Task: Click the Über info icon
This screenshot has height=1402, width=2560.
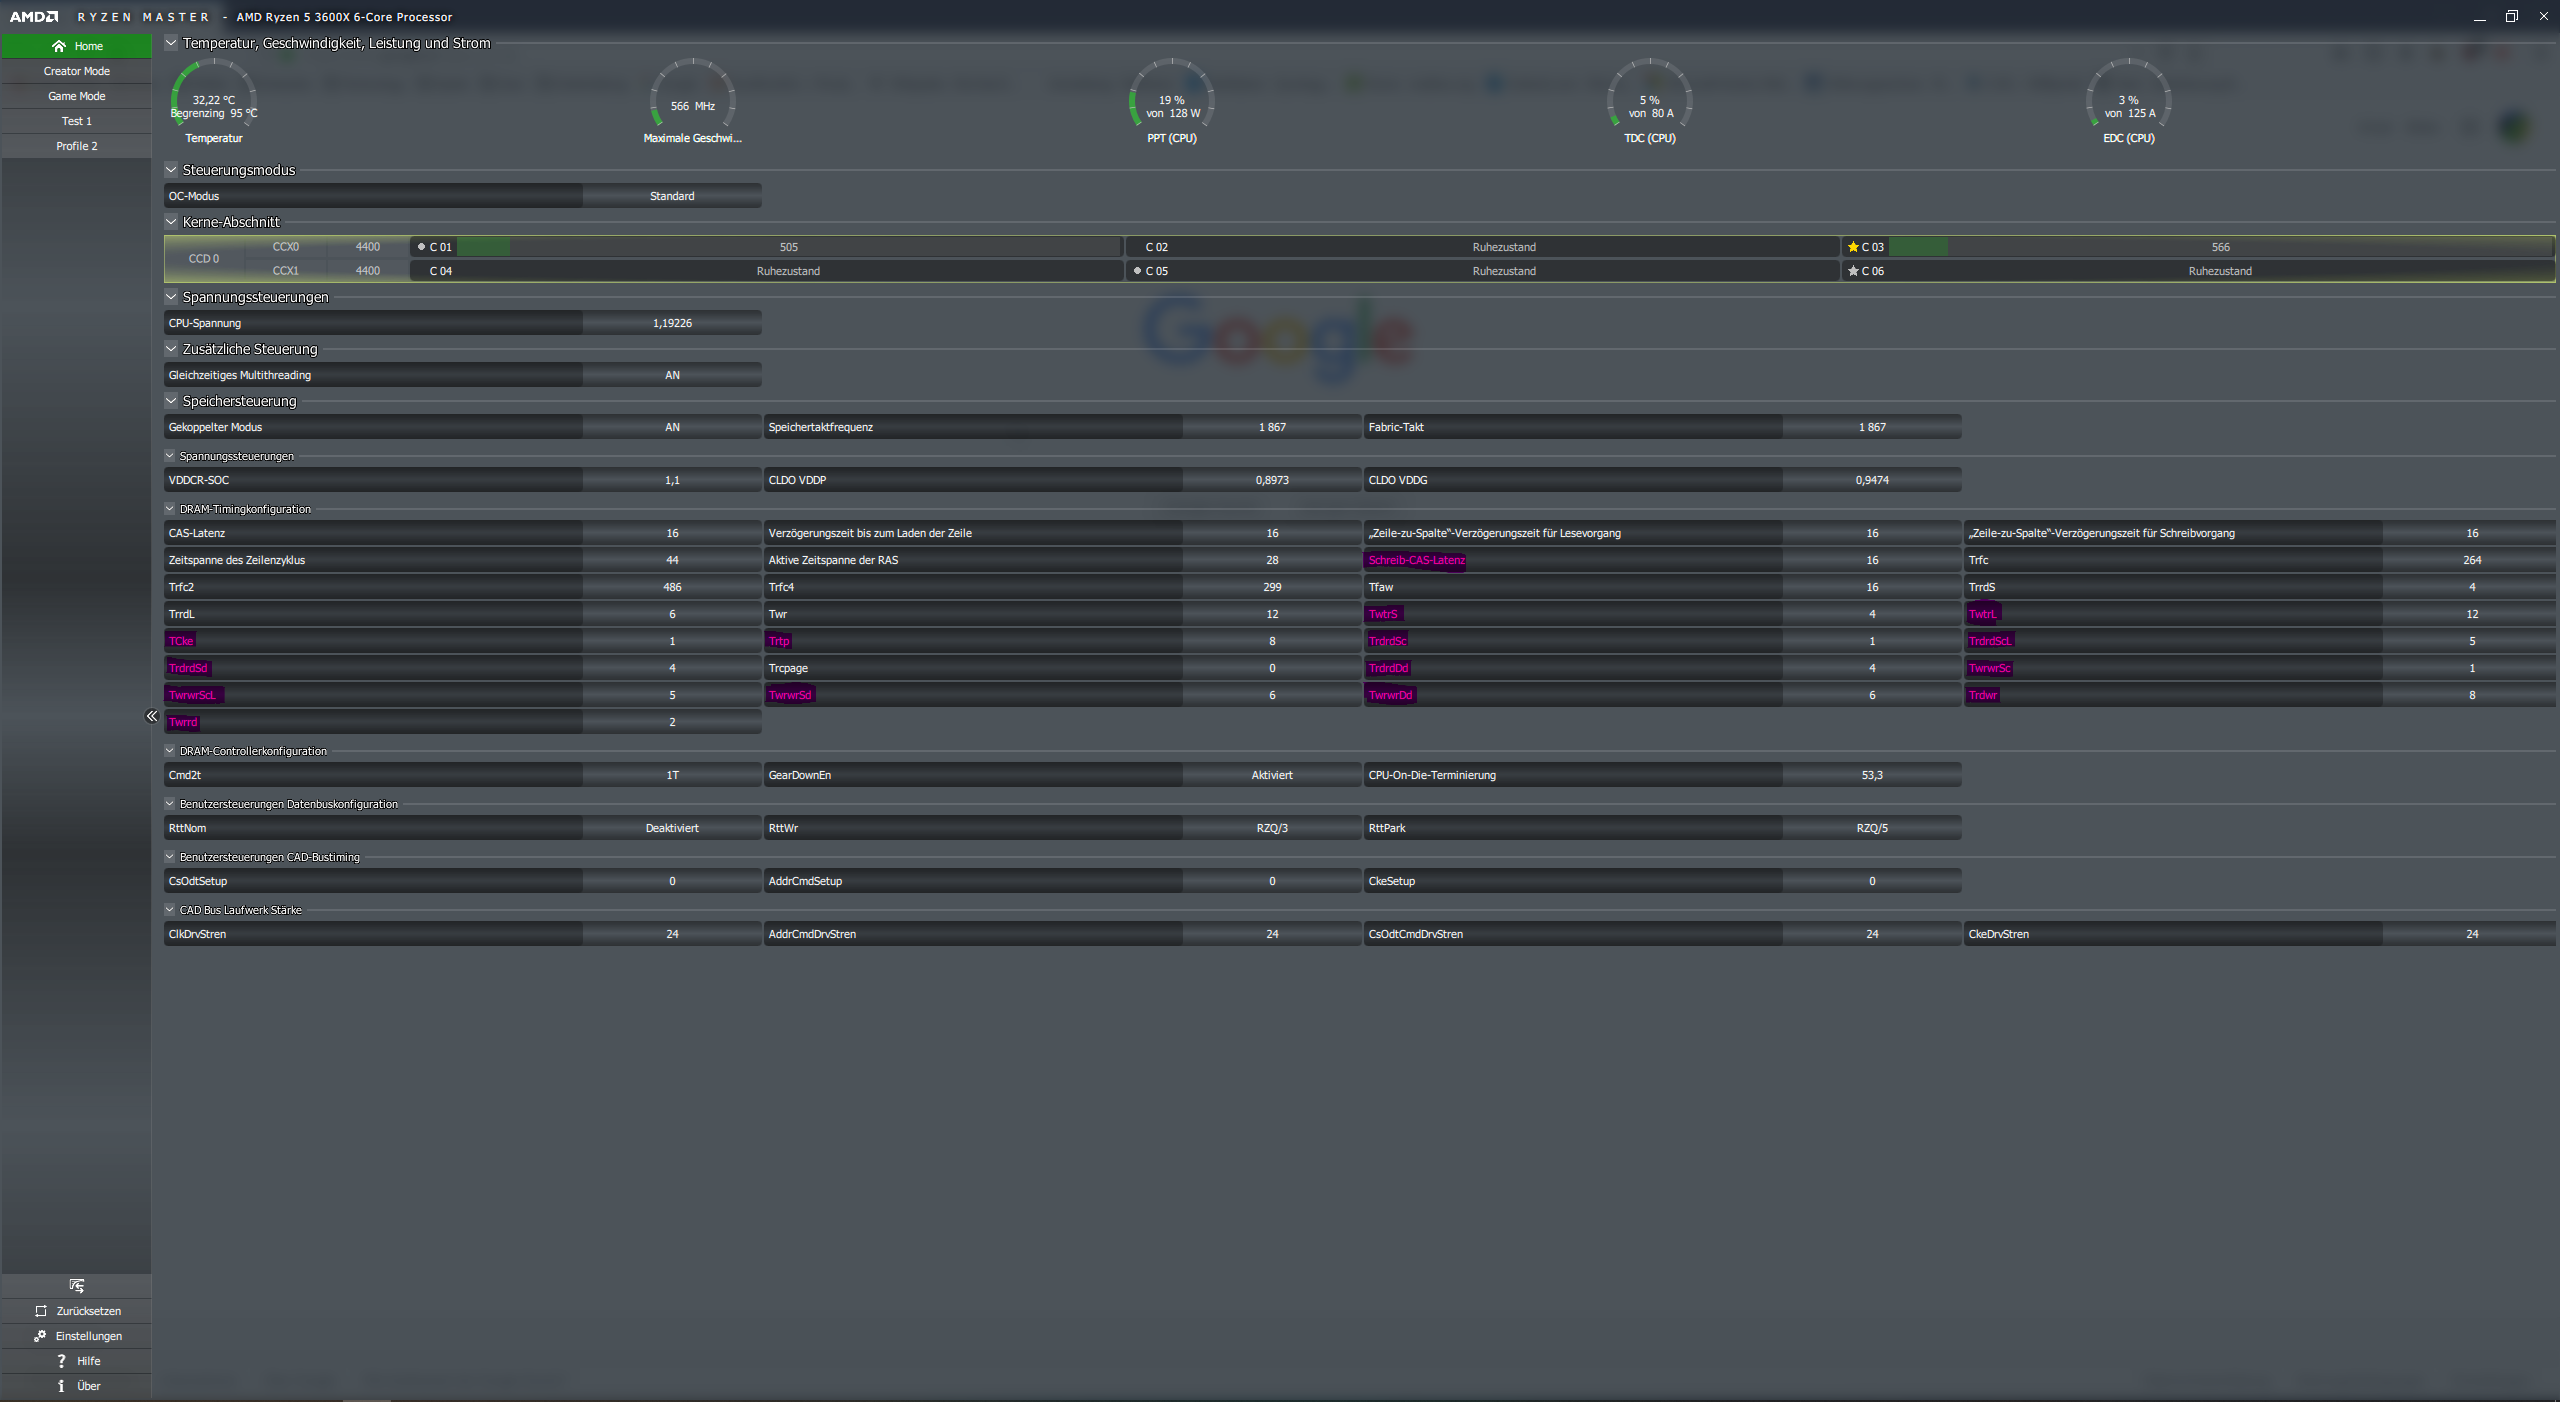Action: [61, 1386]
